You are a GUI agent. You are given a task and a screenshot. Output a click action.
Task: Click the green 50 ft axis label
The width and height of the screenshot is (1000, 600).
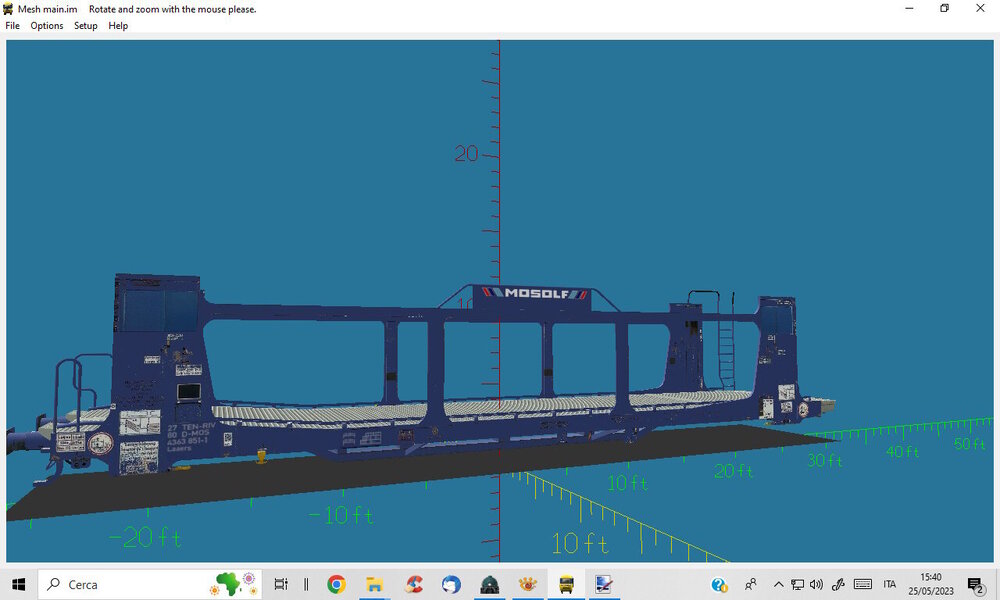tap(969, 443)
